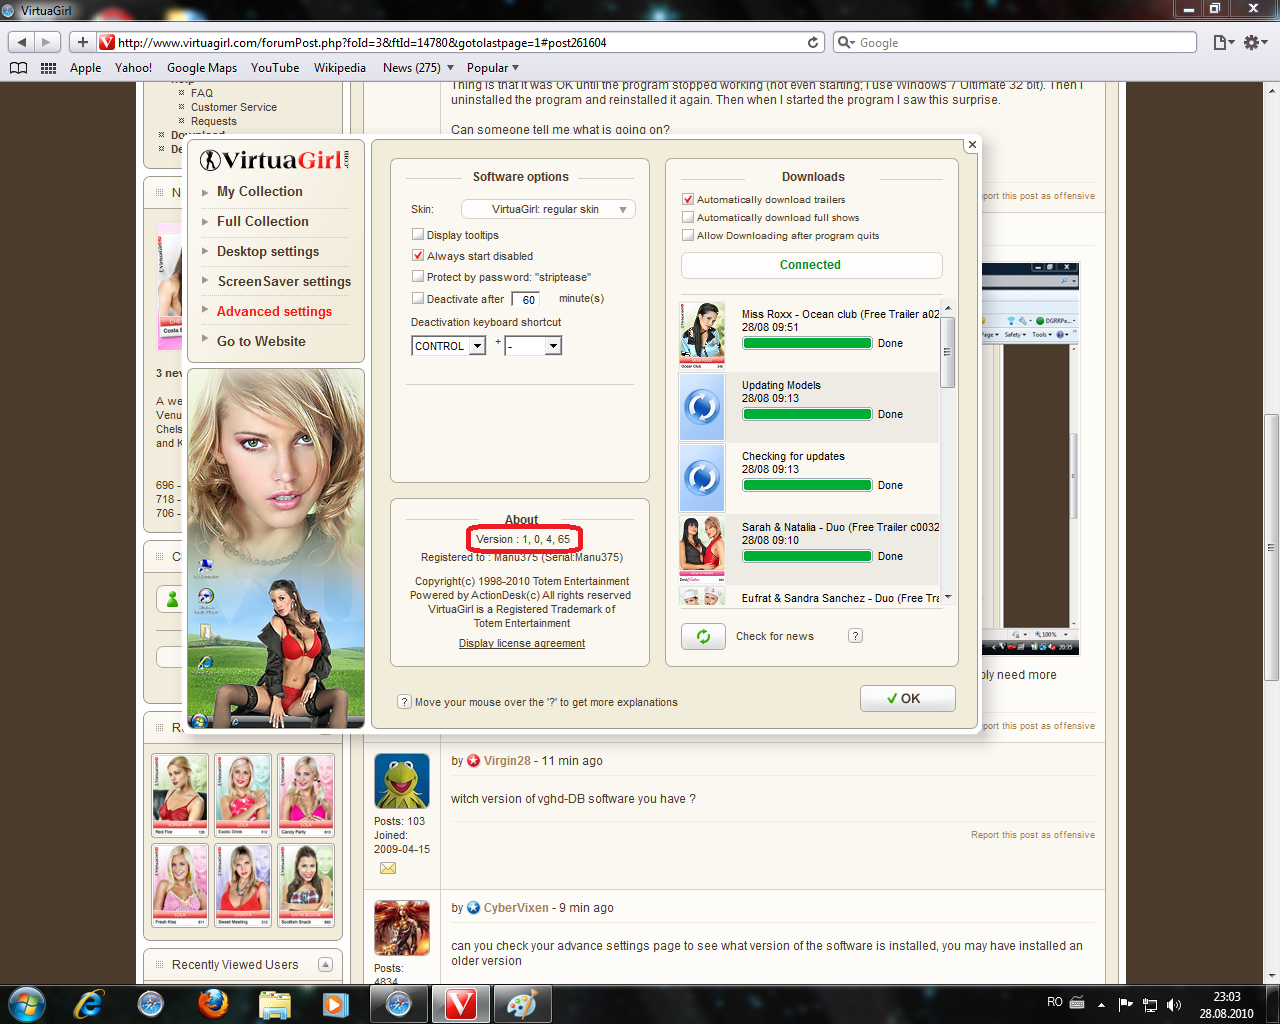Reload the page with the refresh icon
1280x1024 pixels.
click(813, 42)
